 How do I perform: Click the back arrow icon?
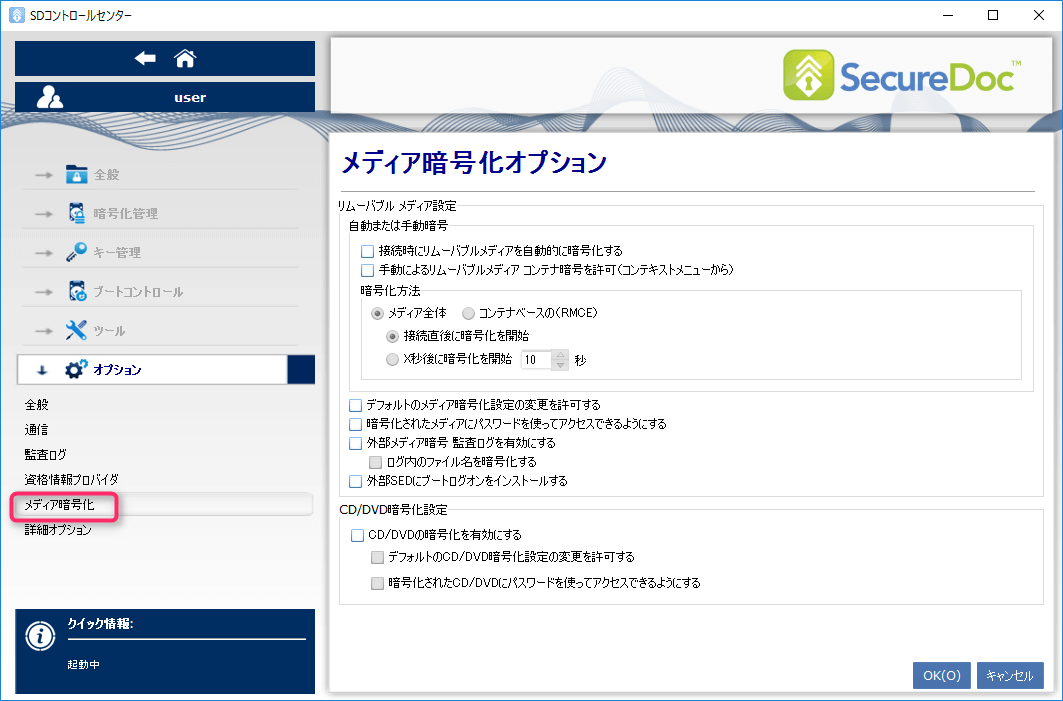[146, 59]
